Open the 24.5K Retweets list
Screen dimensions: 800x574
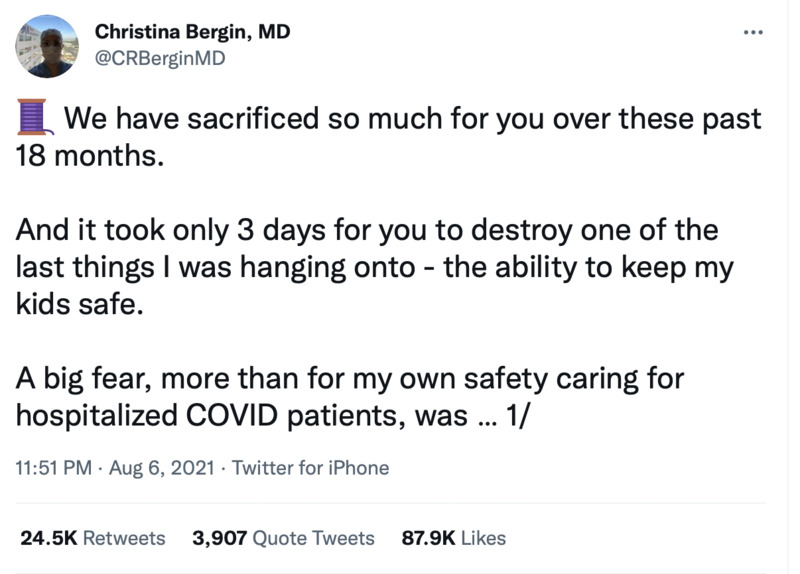93,538
